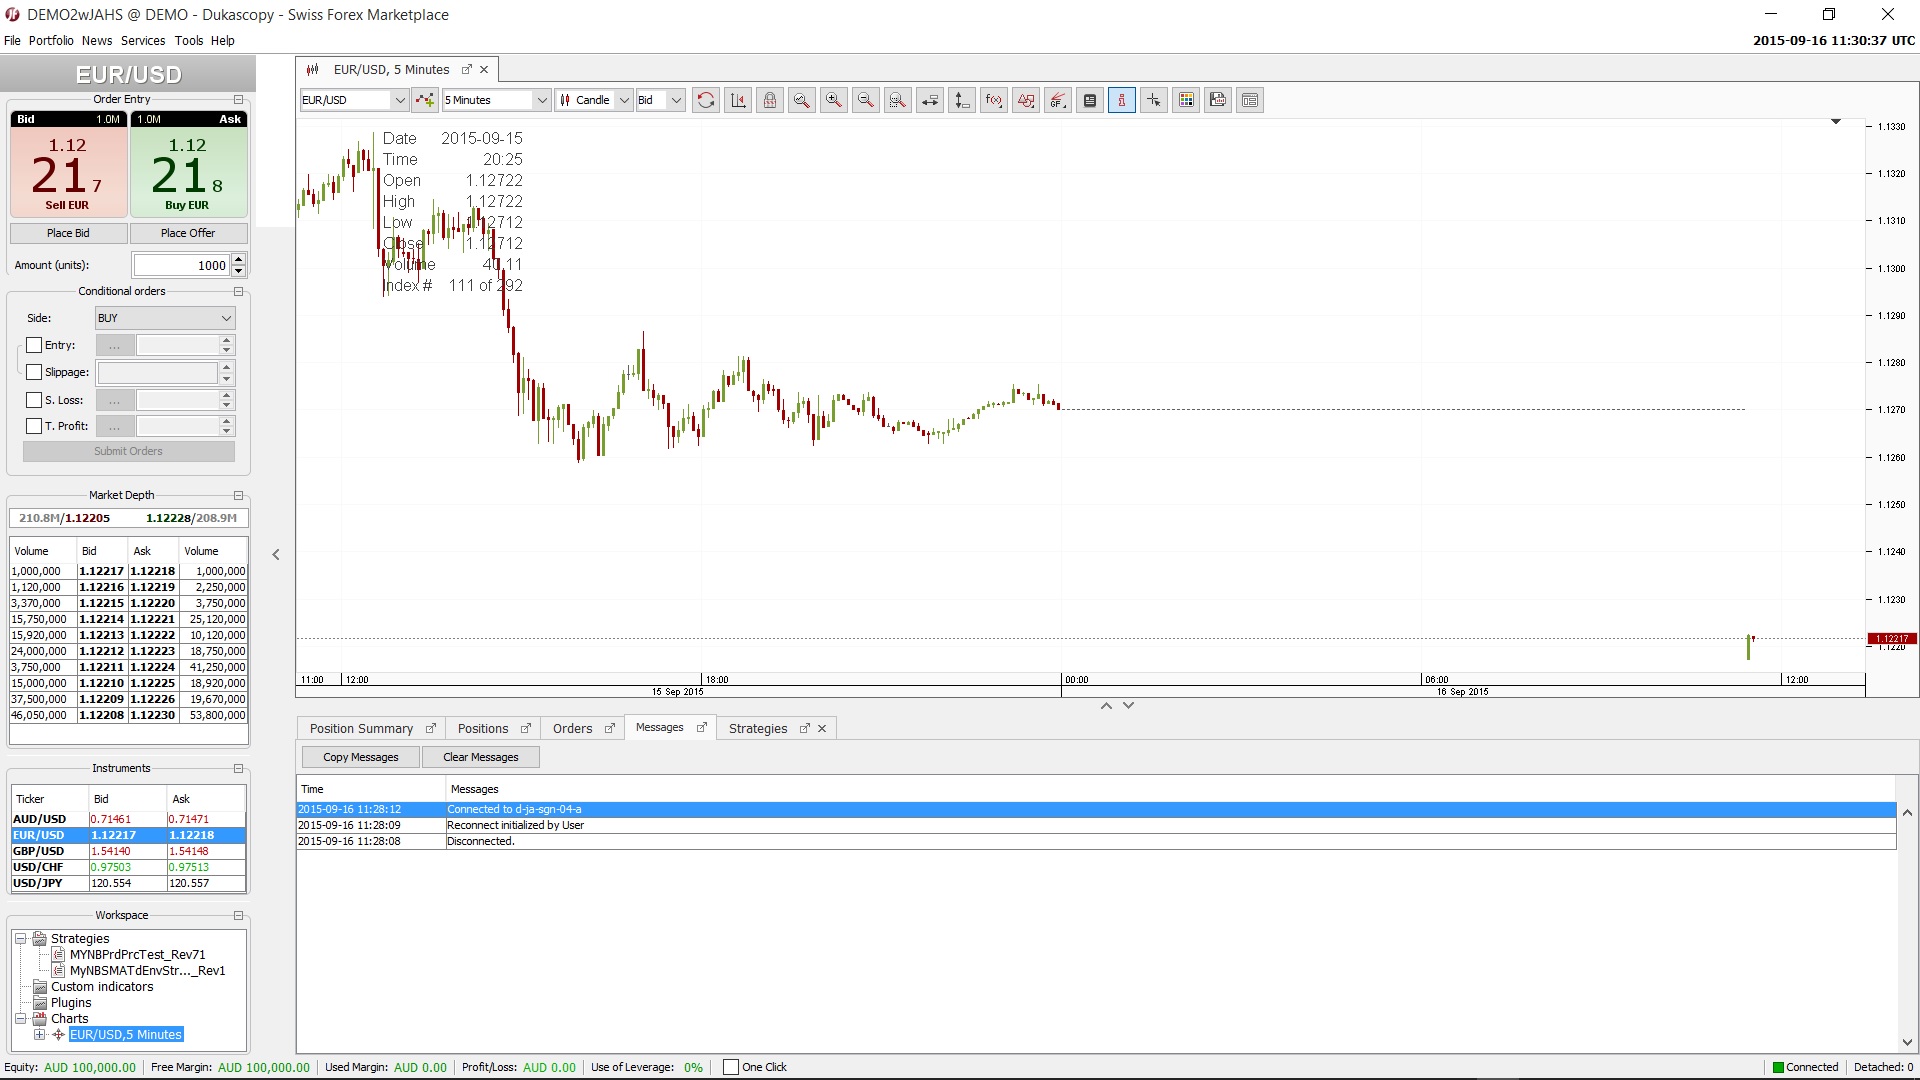Click the zoom to area magnifier icon
Image resolution: width=1920 pixels, height=1080 pixels.
898,100
